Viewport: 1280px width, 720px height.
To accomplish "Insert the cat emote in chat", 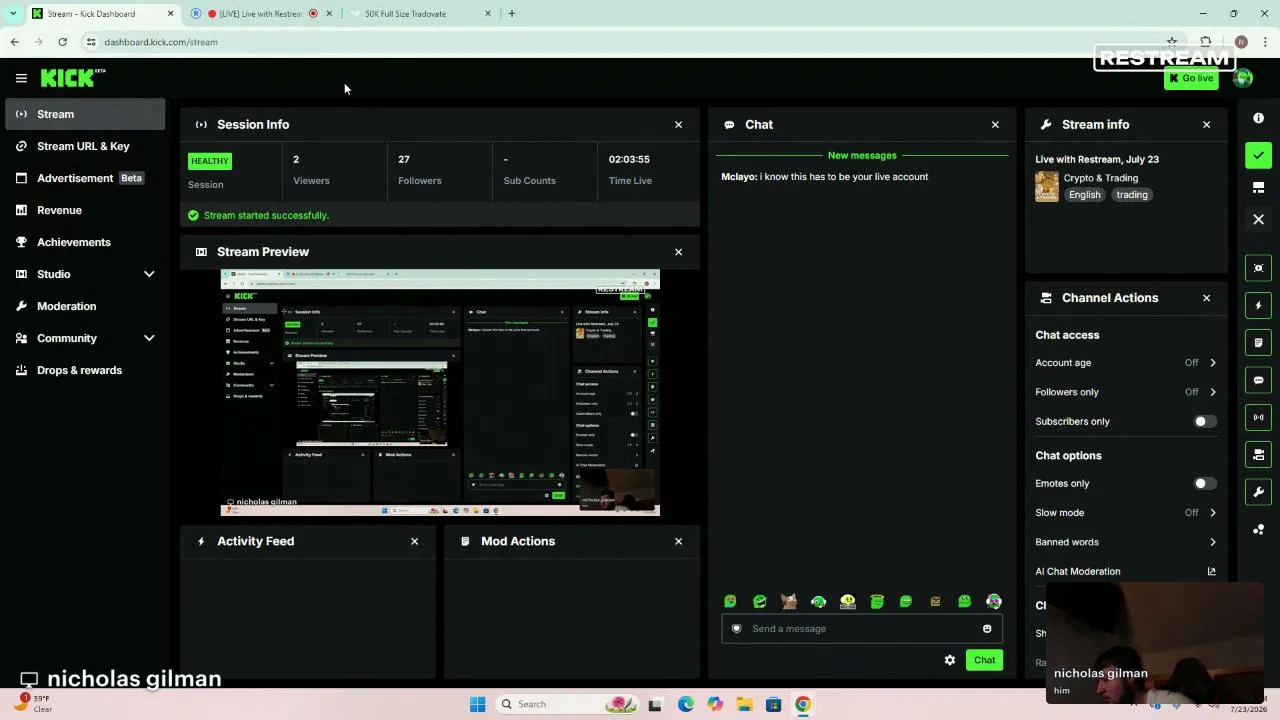I will coord(789,602).
